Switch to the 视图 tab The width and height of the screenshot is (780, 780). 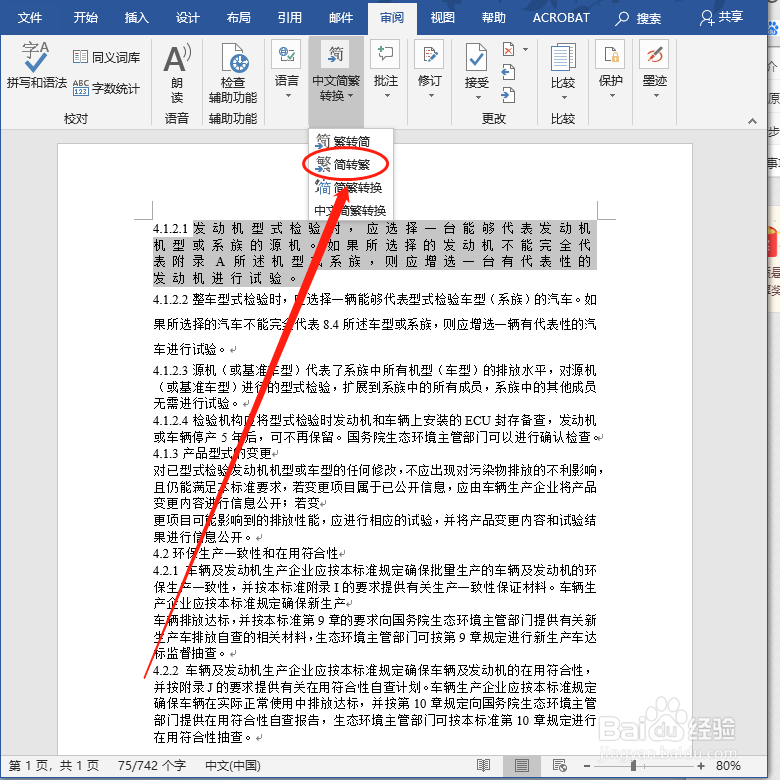443,18
